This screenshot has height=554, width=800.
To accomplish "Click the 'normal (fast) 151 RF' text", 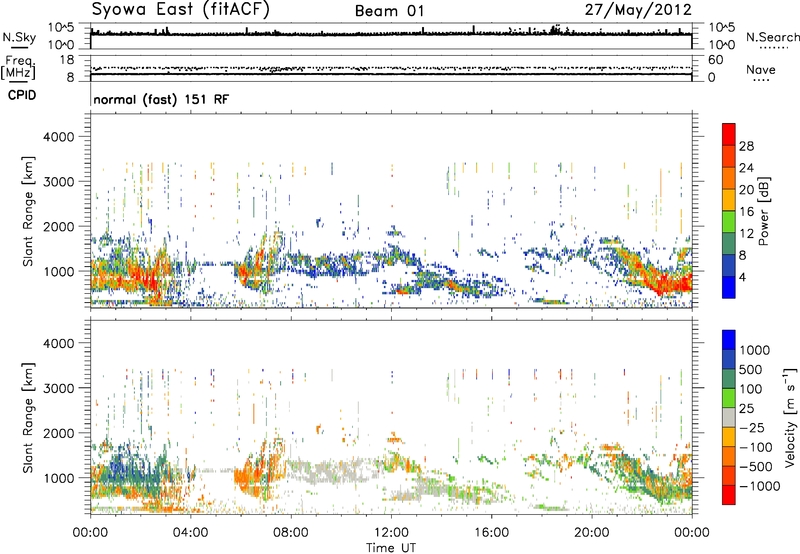I will click(x=161, y=99).
